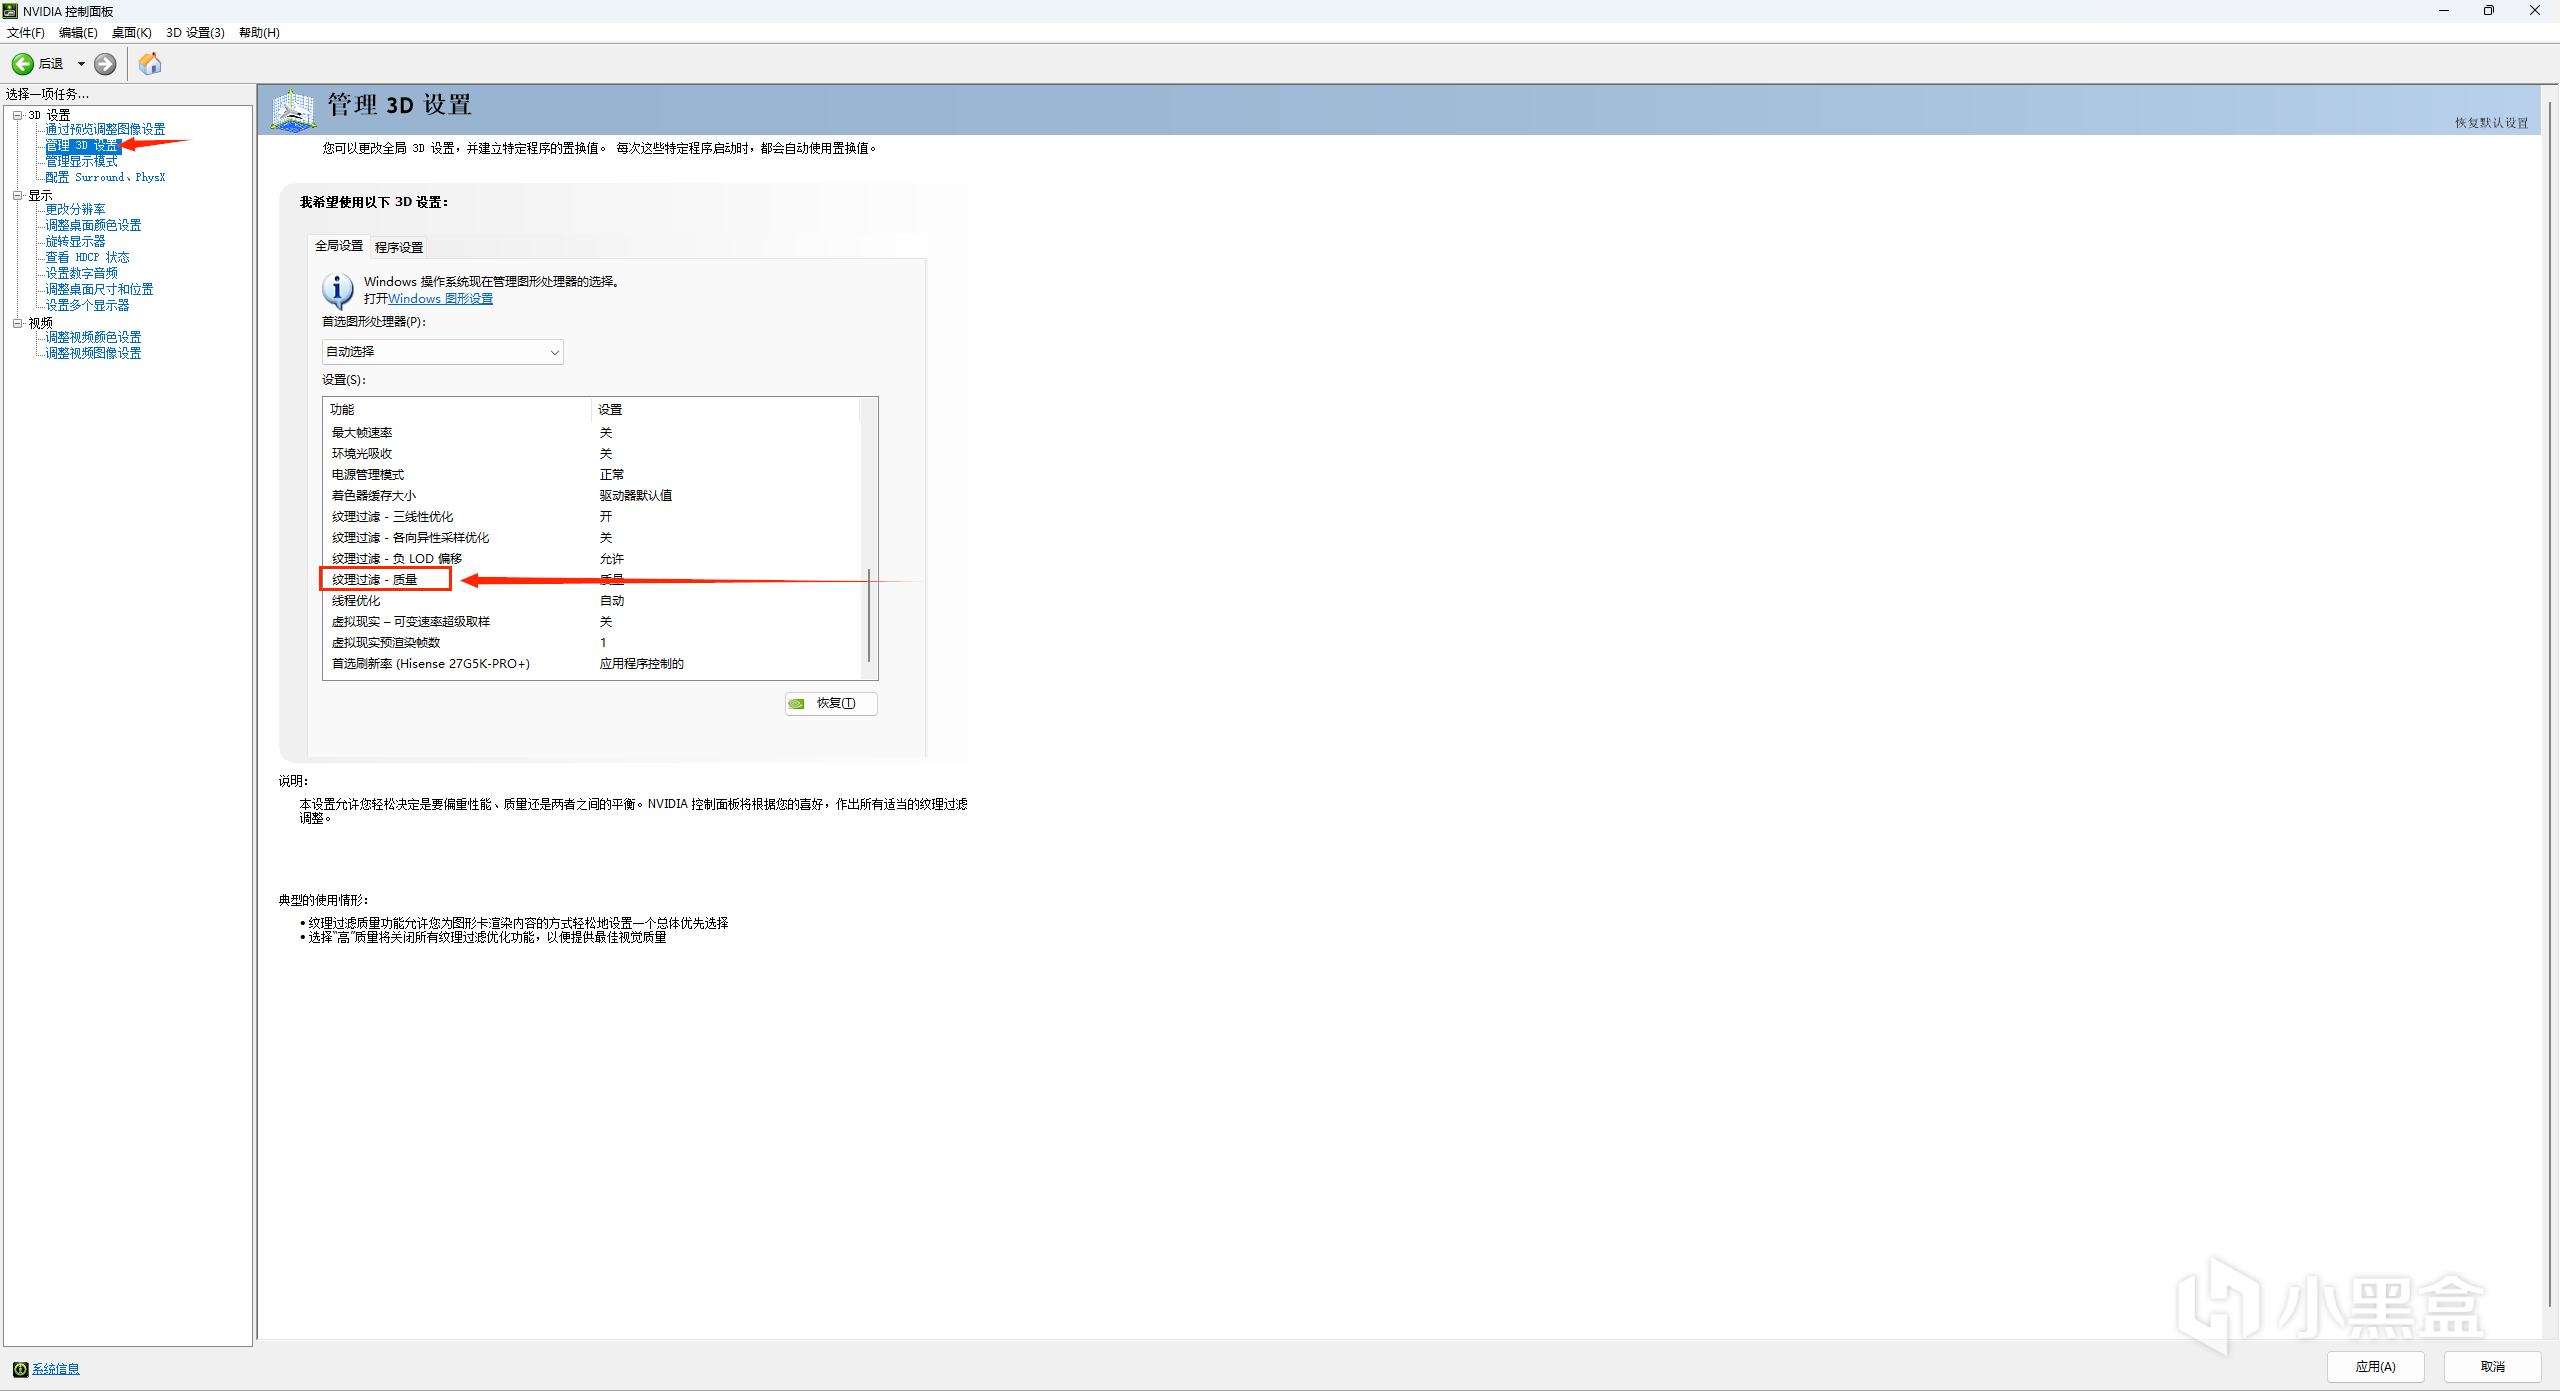Switch to the 程序设置 tab
The image size is (2560, 1392).
pos(399,247)
